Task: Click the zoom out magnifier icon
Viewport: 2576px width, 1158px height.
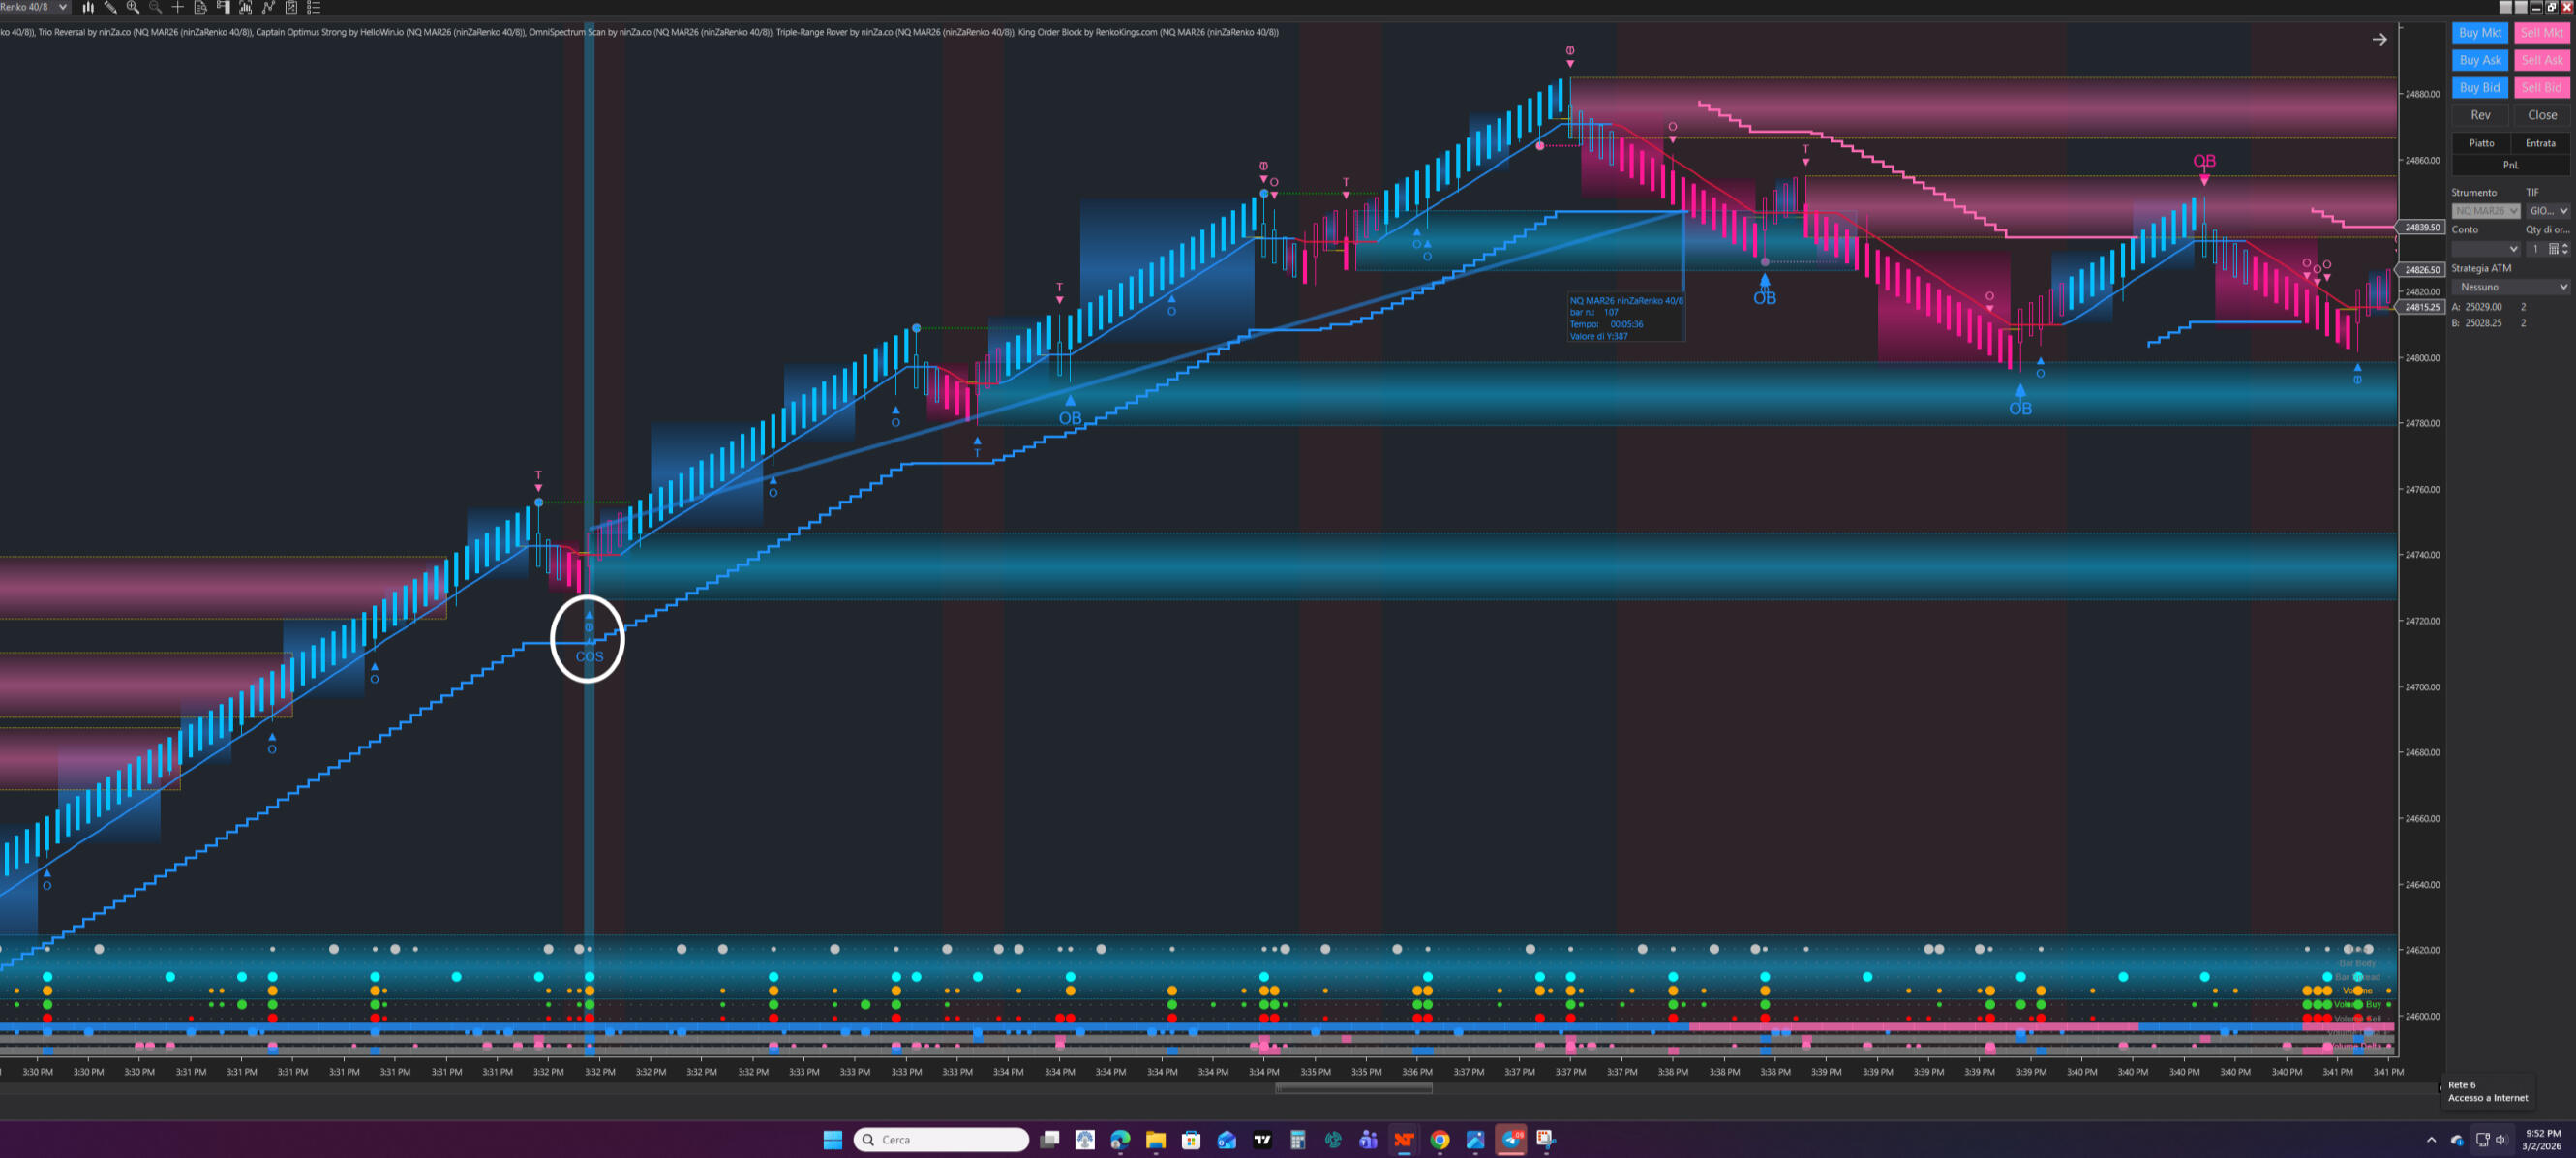Action: [155, 7]
